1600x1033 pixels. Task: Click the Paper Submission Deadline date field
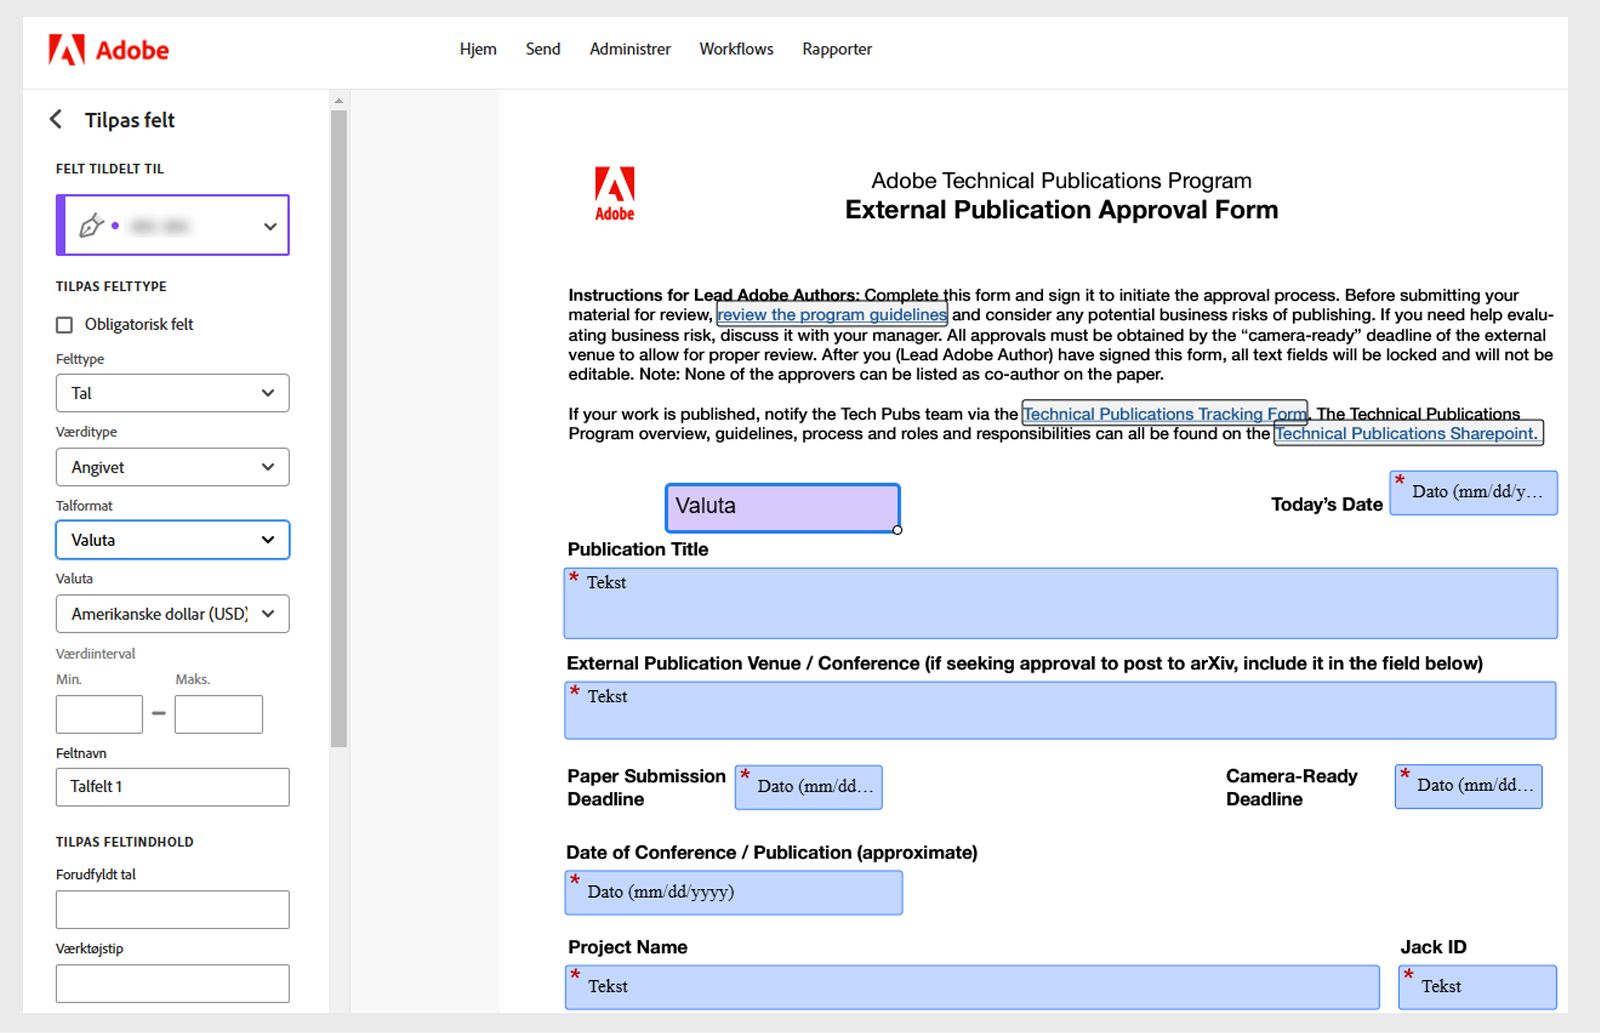[x=809, y=787]
